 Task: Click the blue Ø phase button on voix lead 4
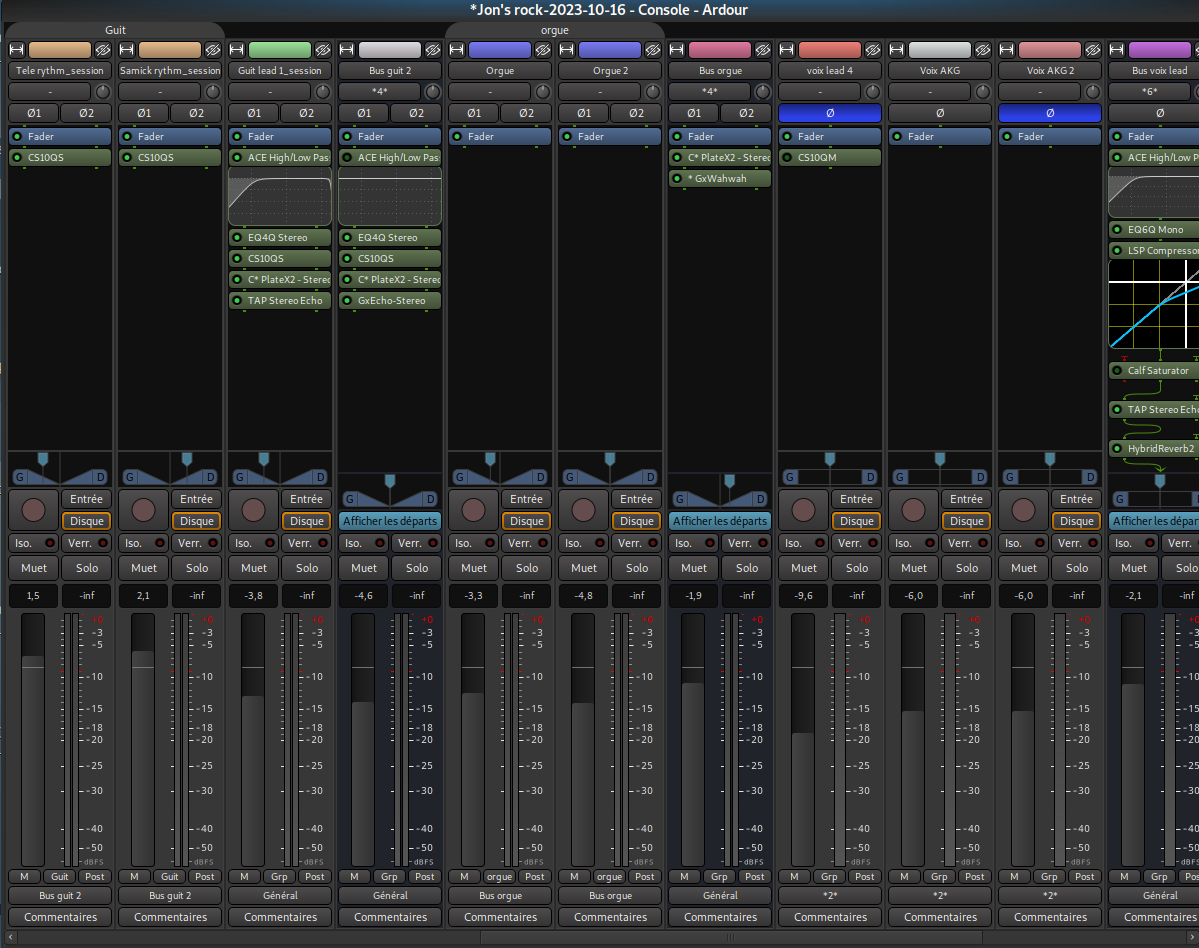[x=830, y=113]
